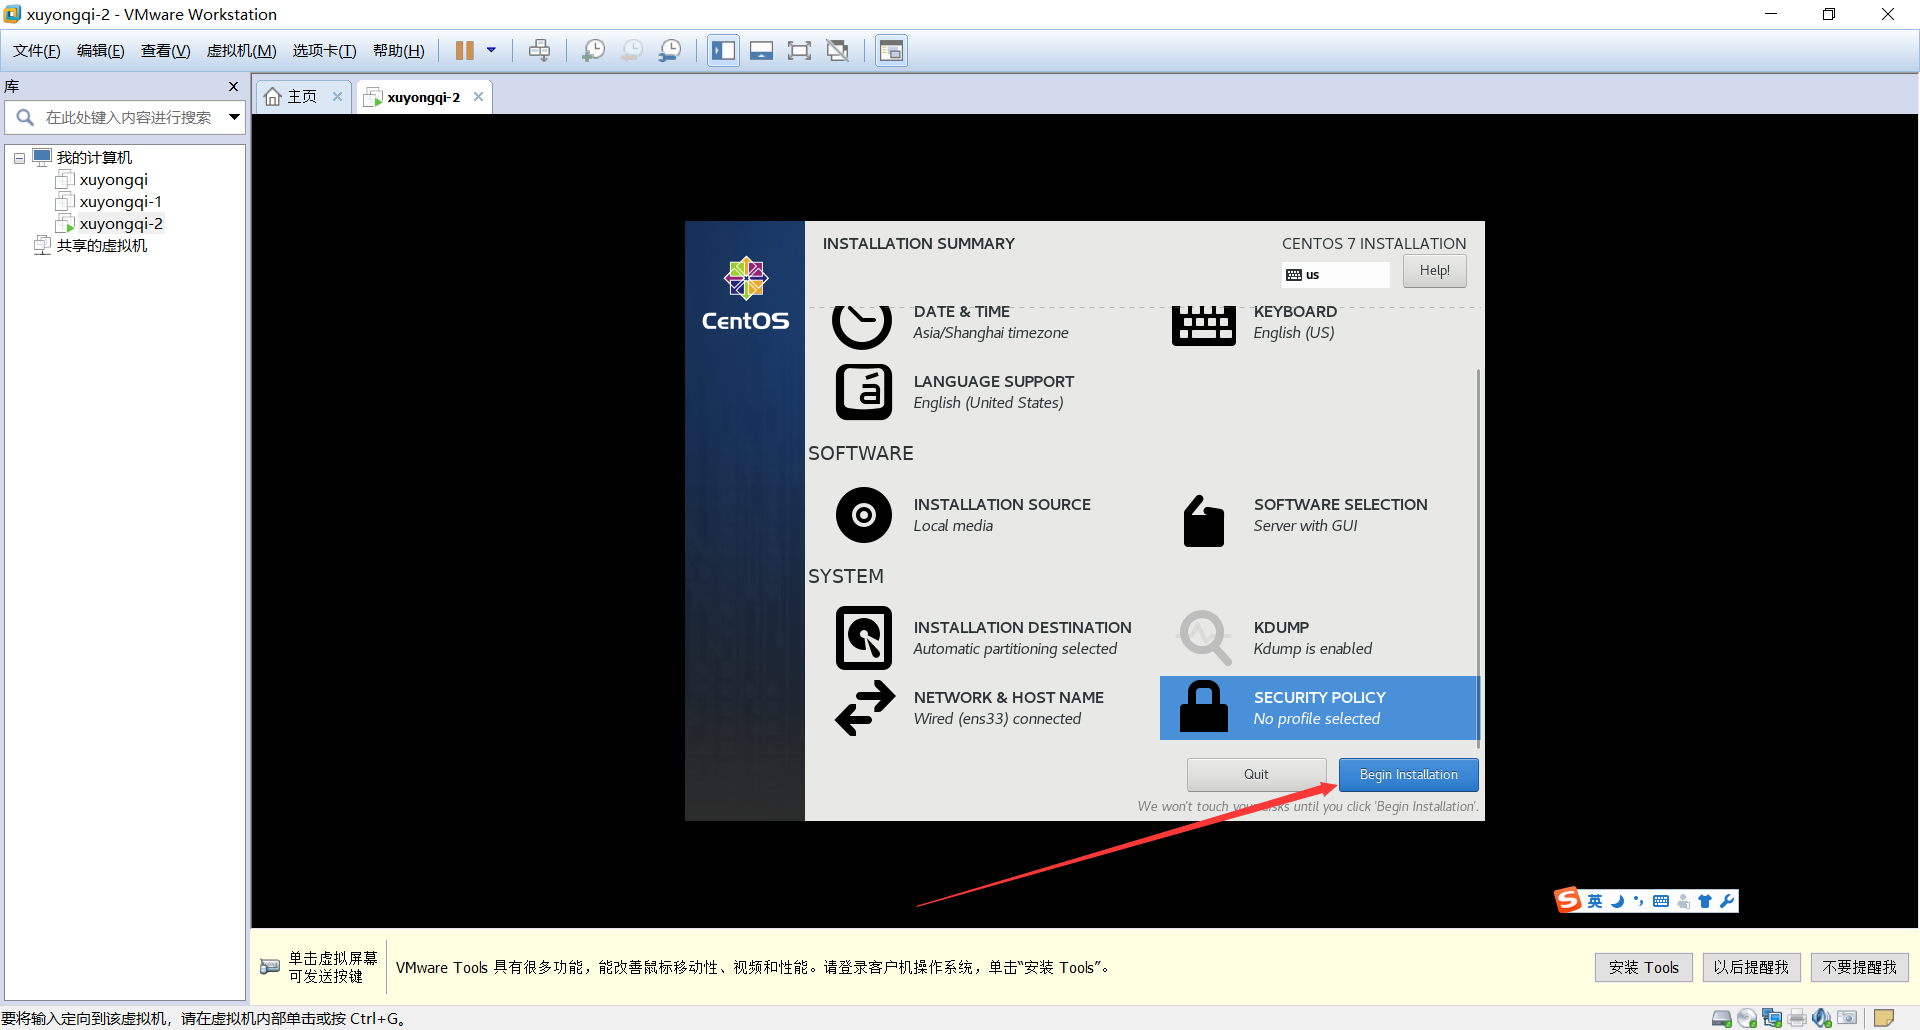Click the Quit button
This screenshot has height=1030, width=1920.
[x=1256, y=775]
